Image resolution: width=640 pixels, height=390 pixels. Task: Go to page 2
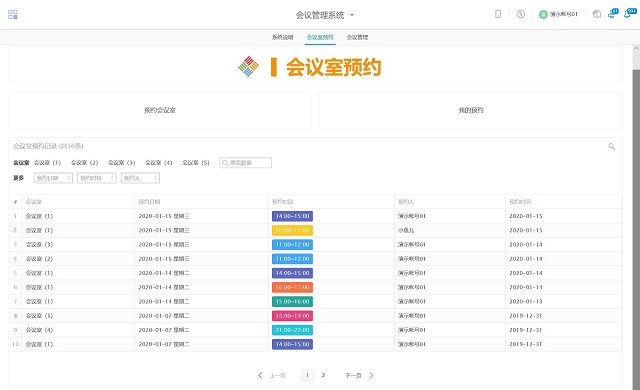click(x=323, y=375)
